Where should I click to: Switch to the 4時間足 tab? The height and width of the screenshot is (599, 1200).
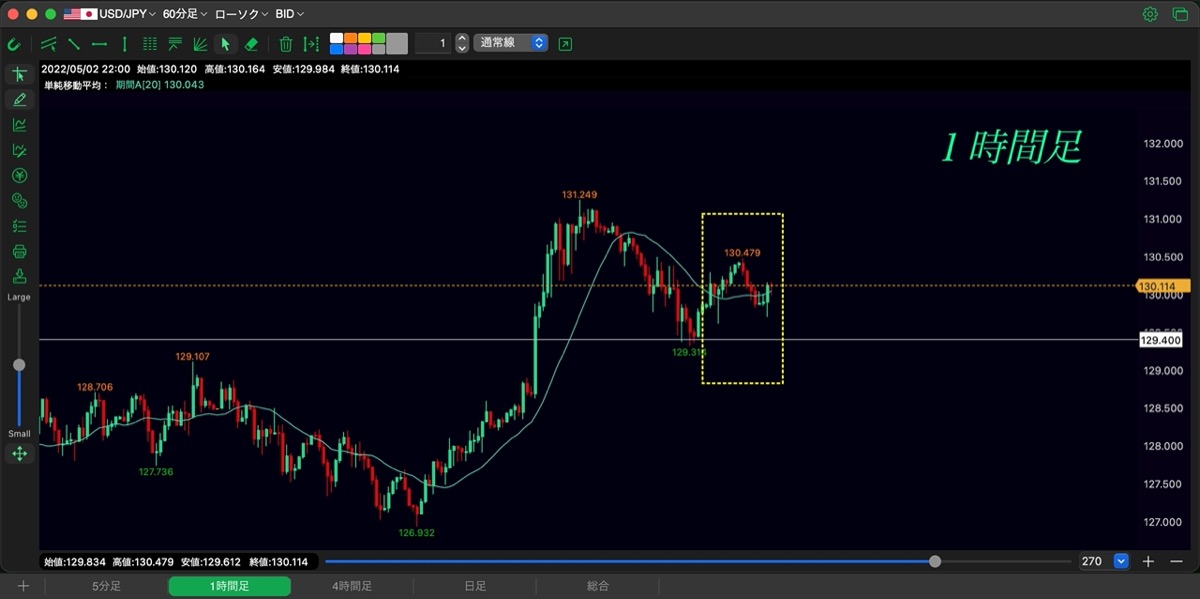(x=352, y=586)
